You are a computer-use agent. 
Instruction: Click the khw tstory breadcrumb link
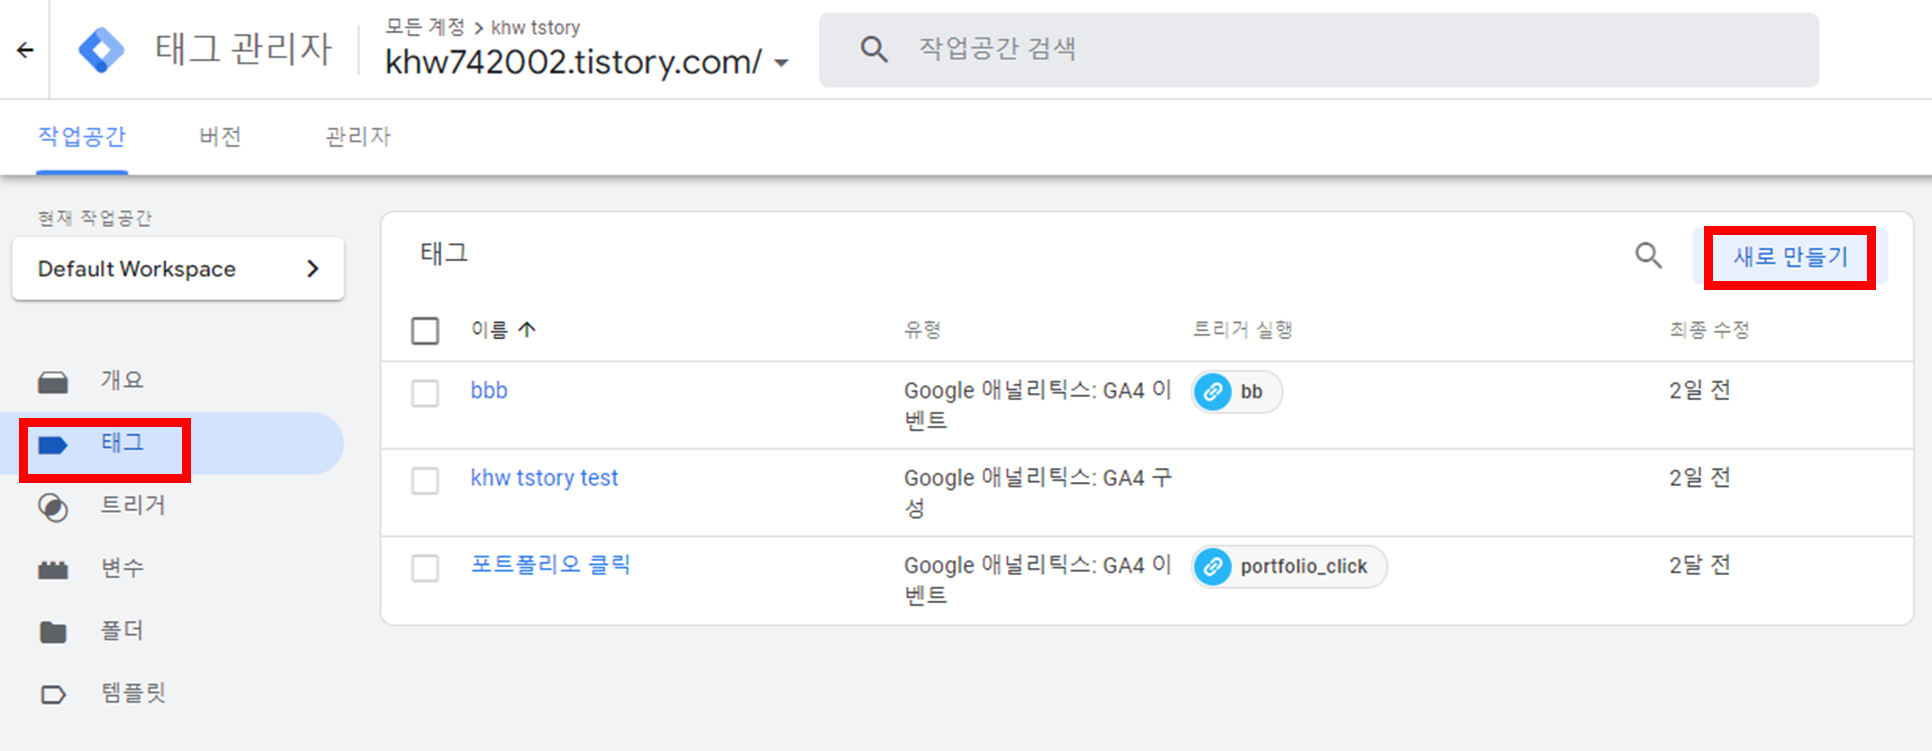pos(535,28)
